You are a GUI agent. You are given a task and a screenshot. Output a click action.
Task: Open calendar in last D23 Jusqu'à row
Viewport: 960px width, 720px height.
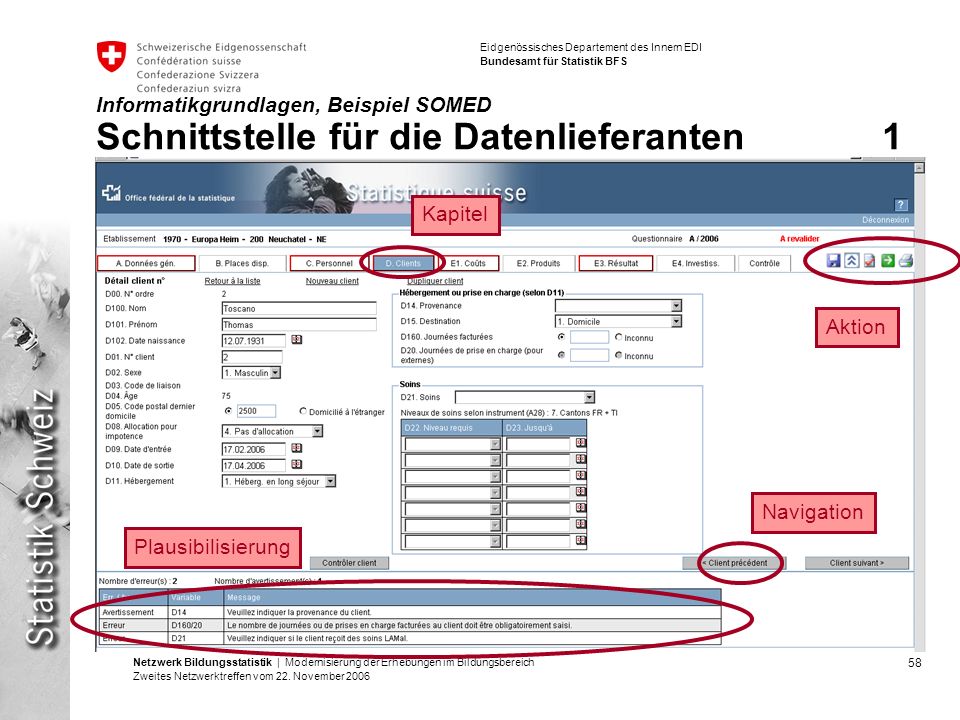coord(581,541)
